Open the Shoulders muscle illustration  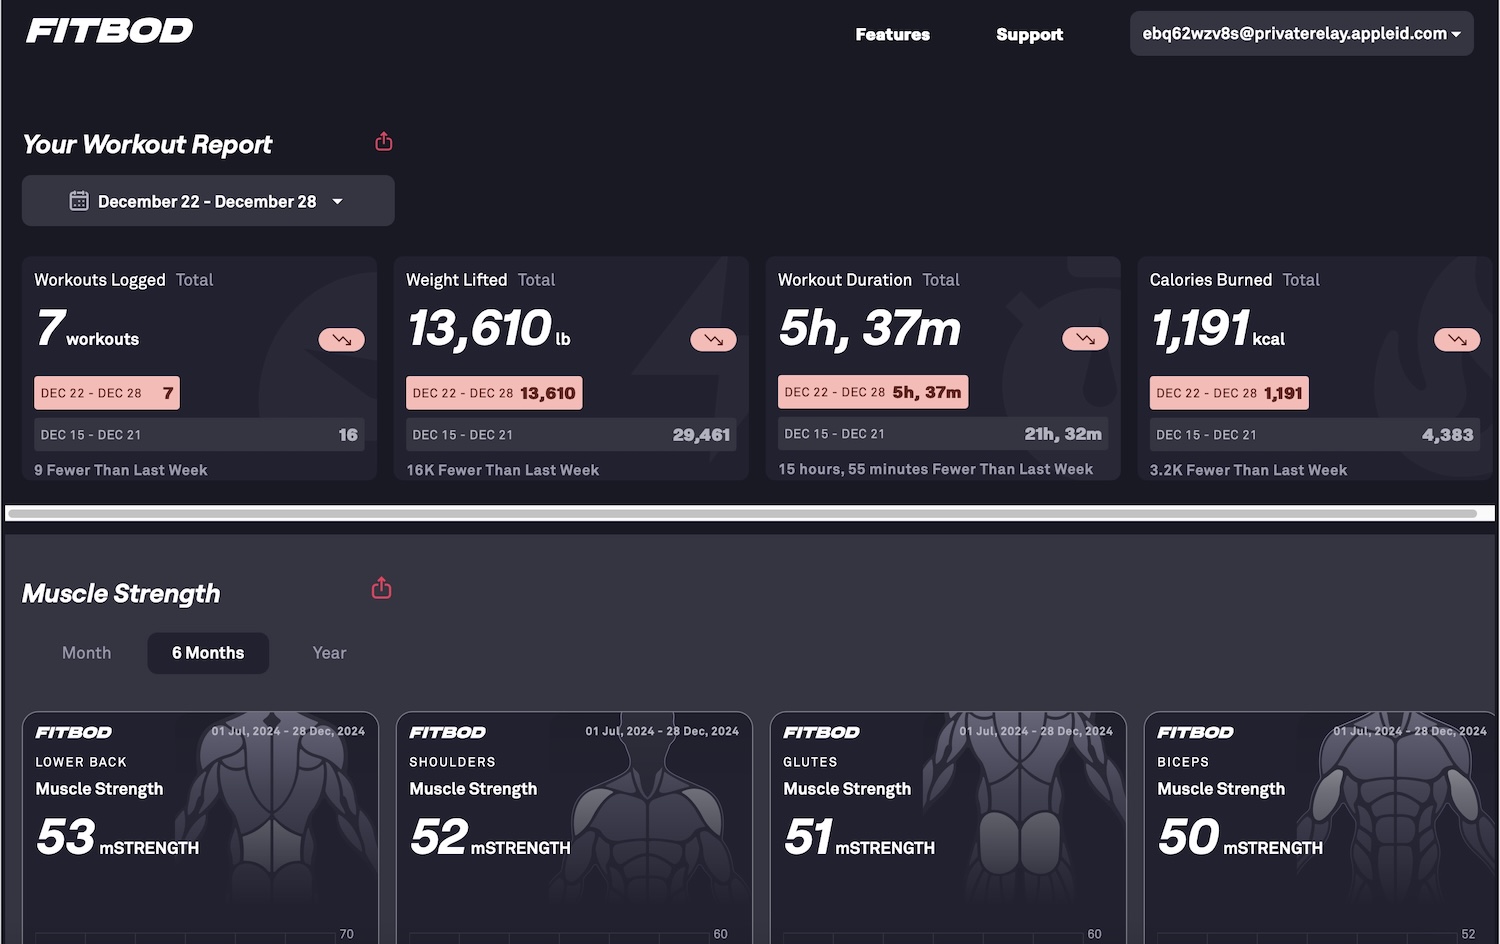(x=648, y=810)
